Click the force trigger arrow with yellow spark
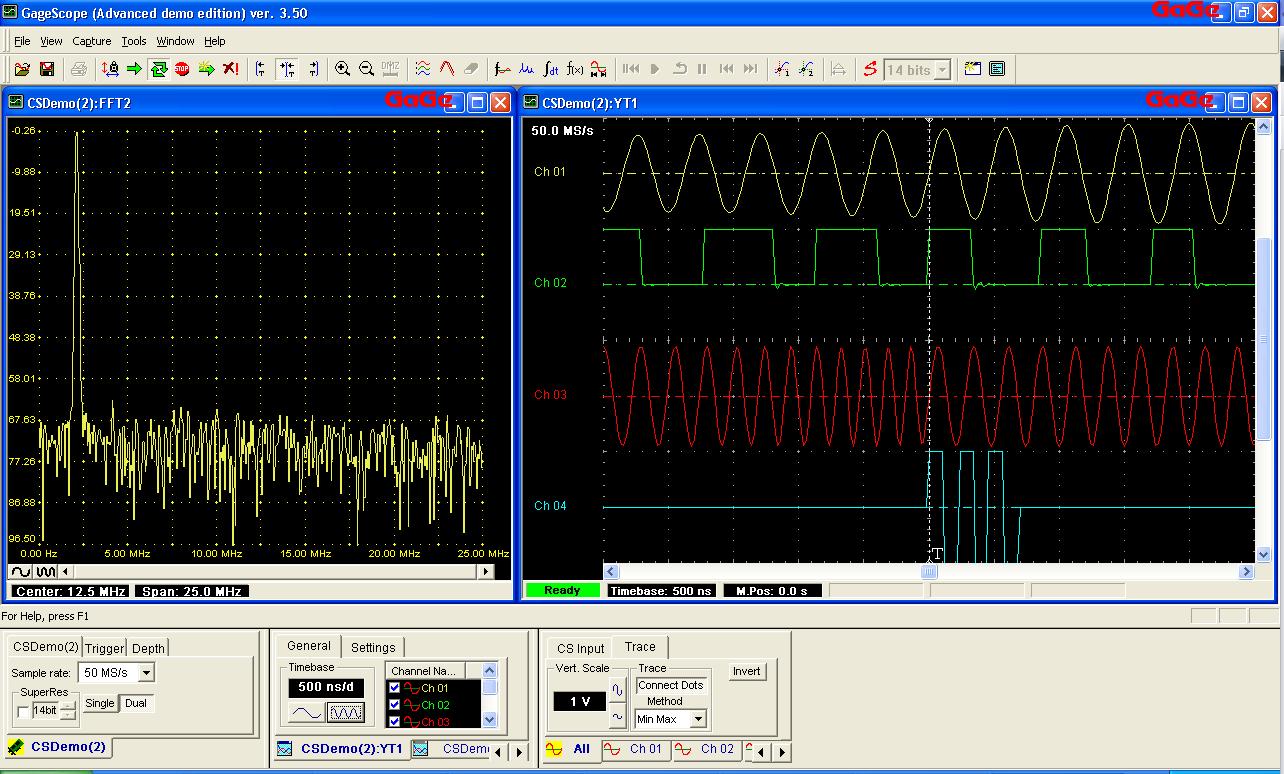Viewport: 1284px width, 774px height. tap(206, 69)
